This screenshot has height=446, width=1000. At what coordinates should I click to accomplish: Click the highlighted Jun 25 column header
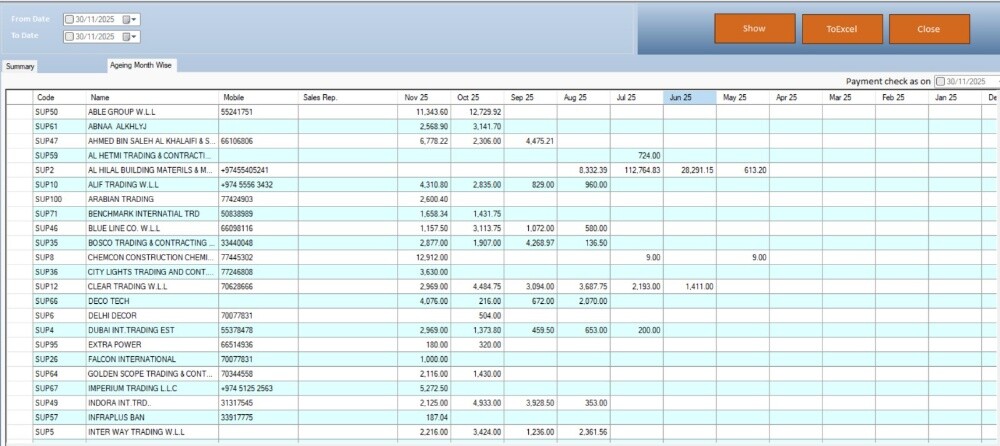pos(689,98)
